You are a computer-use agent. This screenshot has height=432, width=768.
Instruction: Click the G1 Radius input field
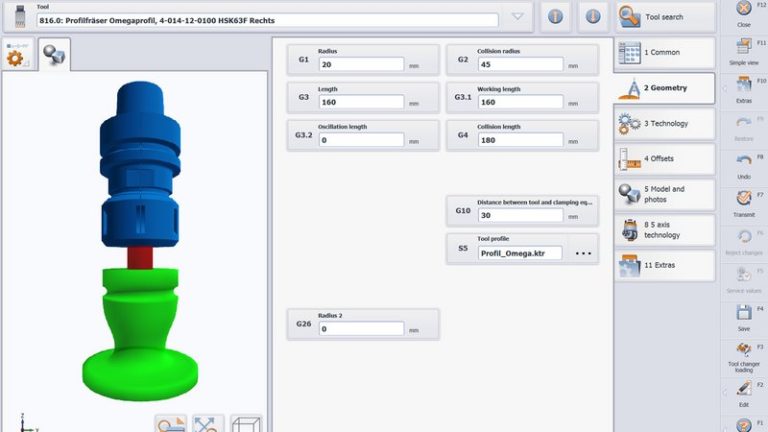(360, 64)
